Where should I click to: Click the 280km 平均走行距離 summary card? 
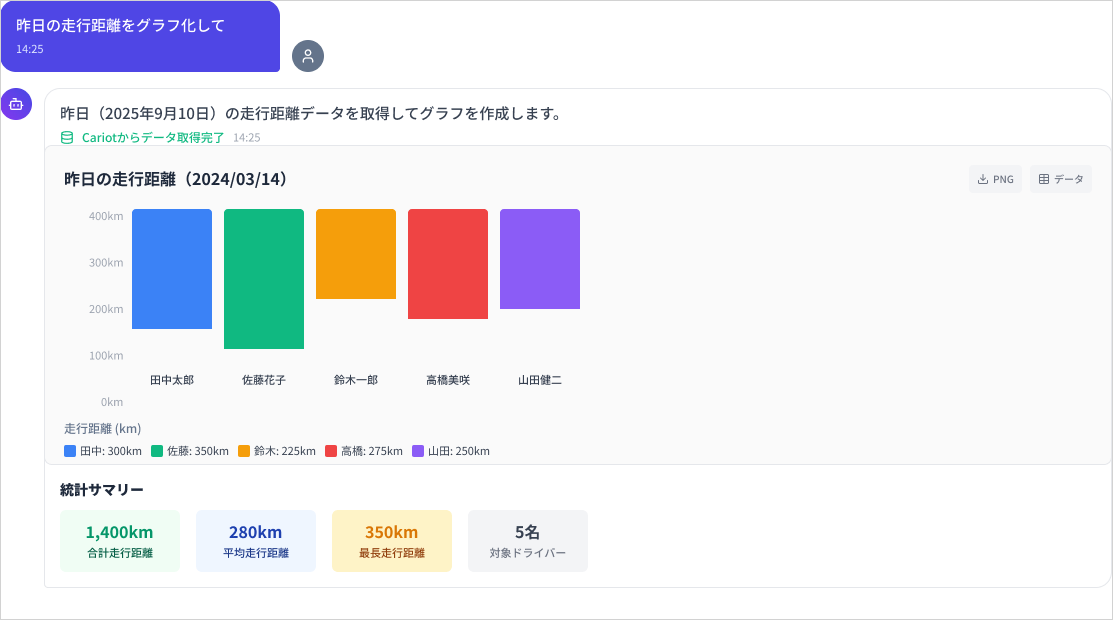coord(256,540)
